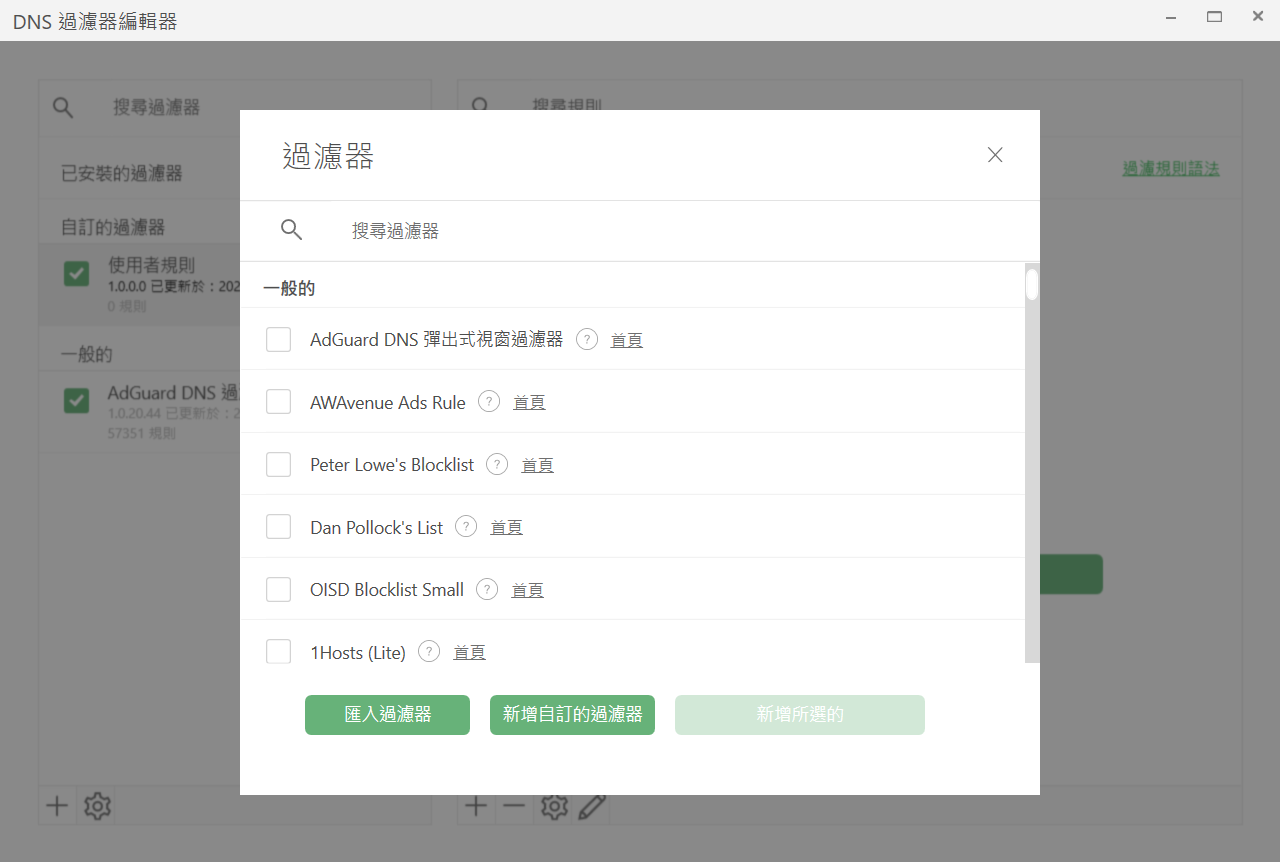This screenshot has width=1280, height=862.
Task: Open 首頁 link for AdGuard DNS 彈出式視窗過濾器
Action: pos(627,340)
